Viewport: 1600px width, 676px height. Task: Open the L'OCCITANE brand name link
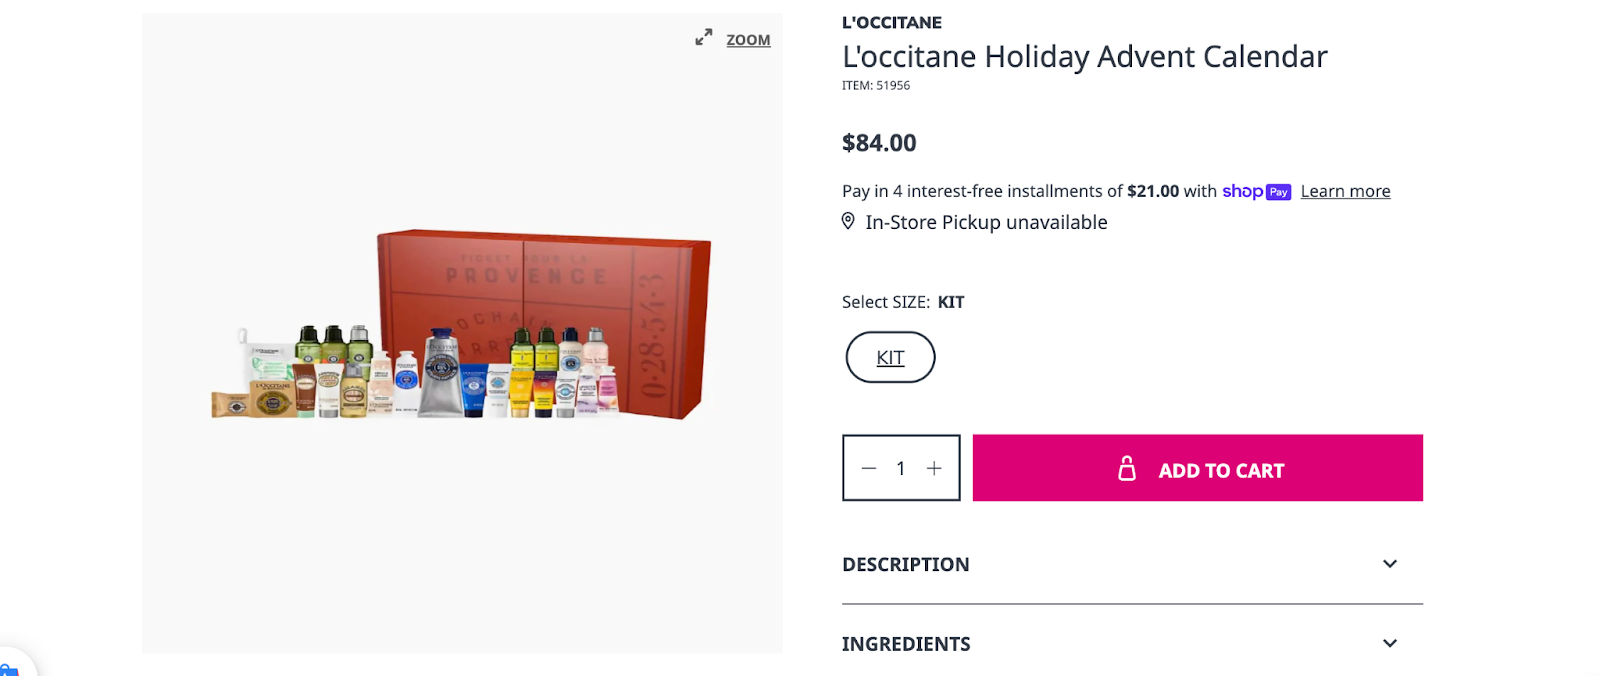click(x=891, y=22)
